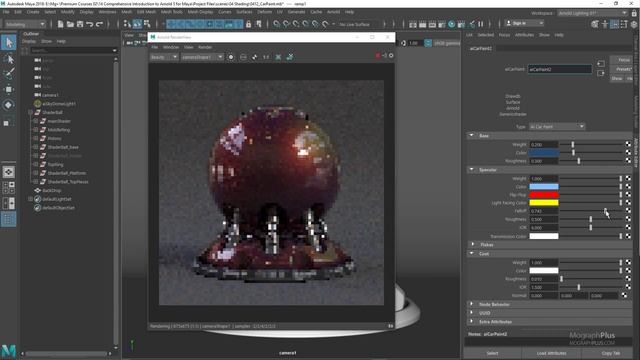The height and width of the screenshot is (360, 640).
Task: Click the lock selection padlock icon
Action: 248,24
